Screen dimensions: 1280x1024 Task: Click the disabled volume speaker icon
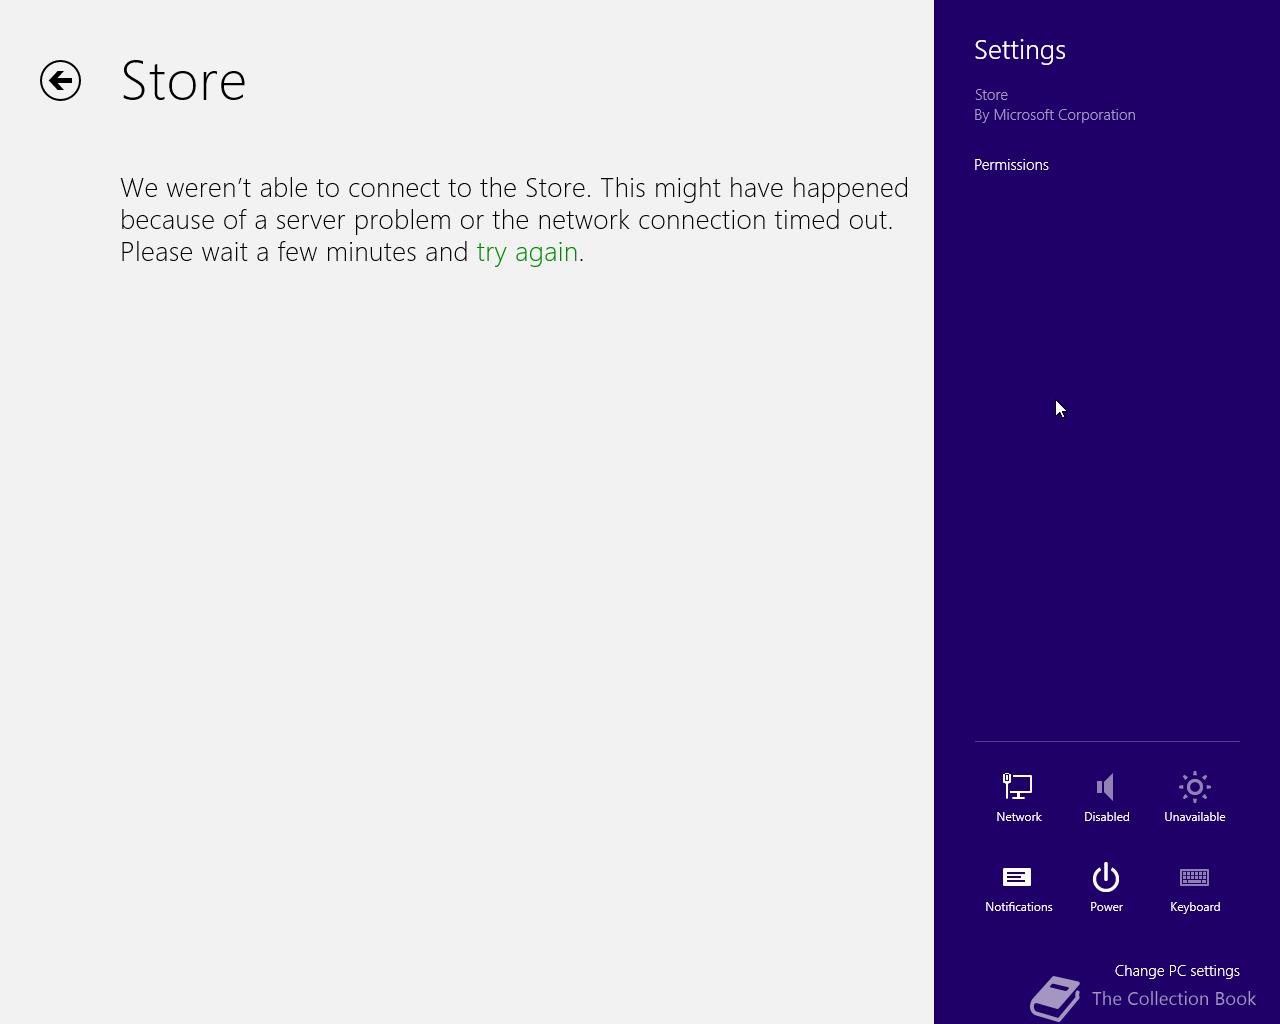(1106, 787)
